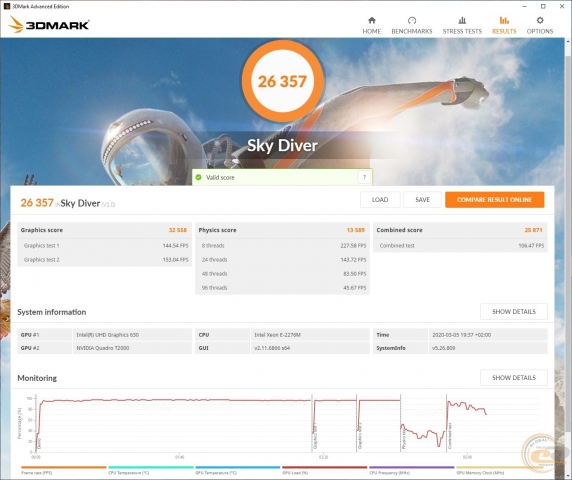Click the 8 threads result row
Viewport: 572px width, 480px height.
point(282,245)
